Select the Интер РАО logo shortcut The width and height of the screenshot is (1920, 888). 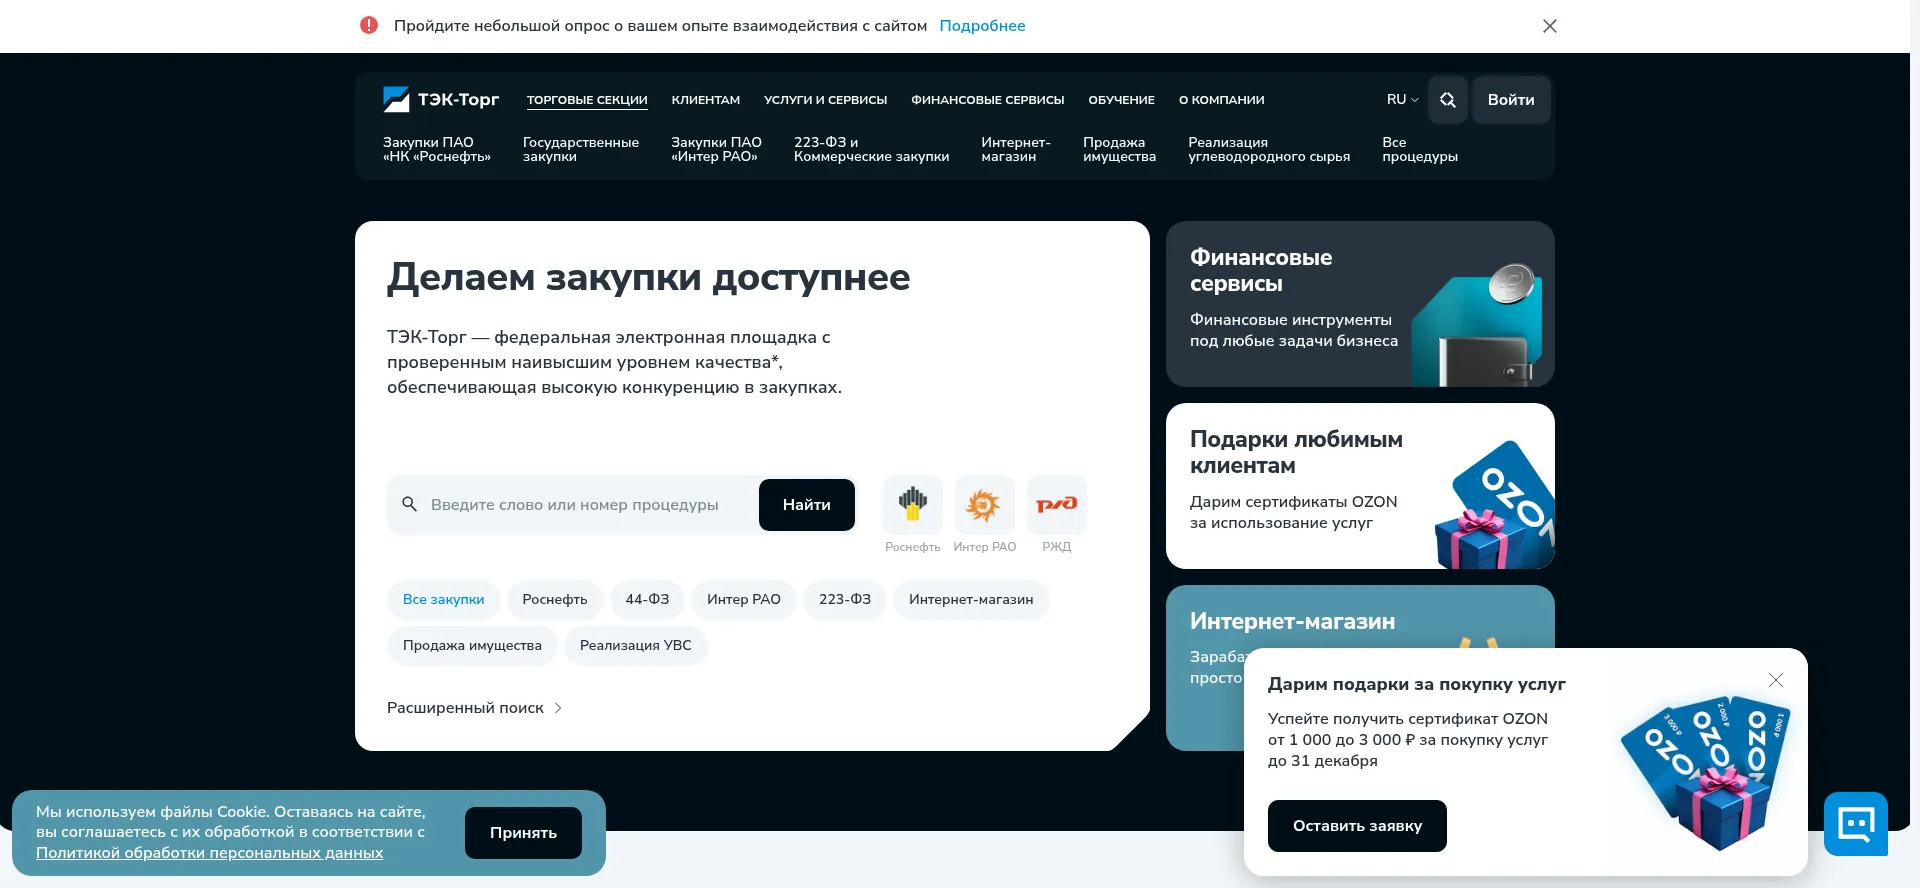pyautogui.click(x=984, y=504)
